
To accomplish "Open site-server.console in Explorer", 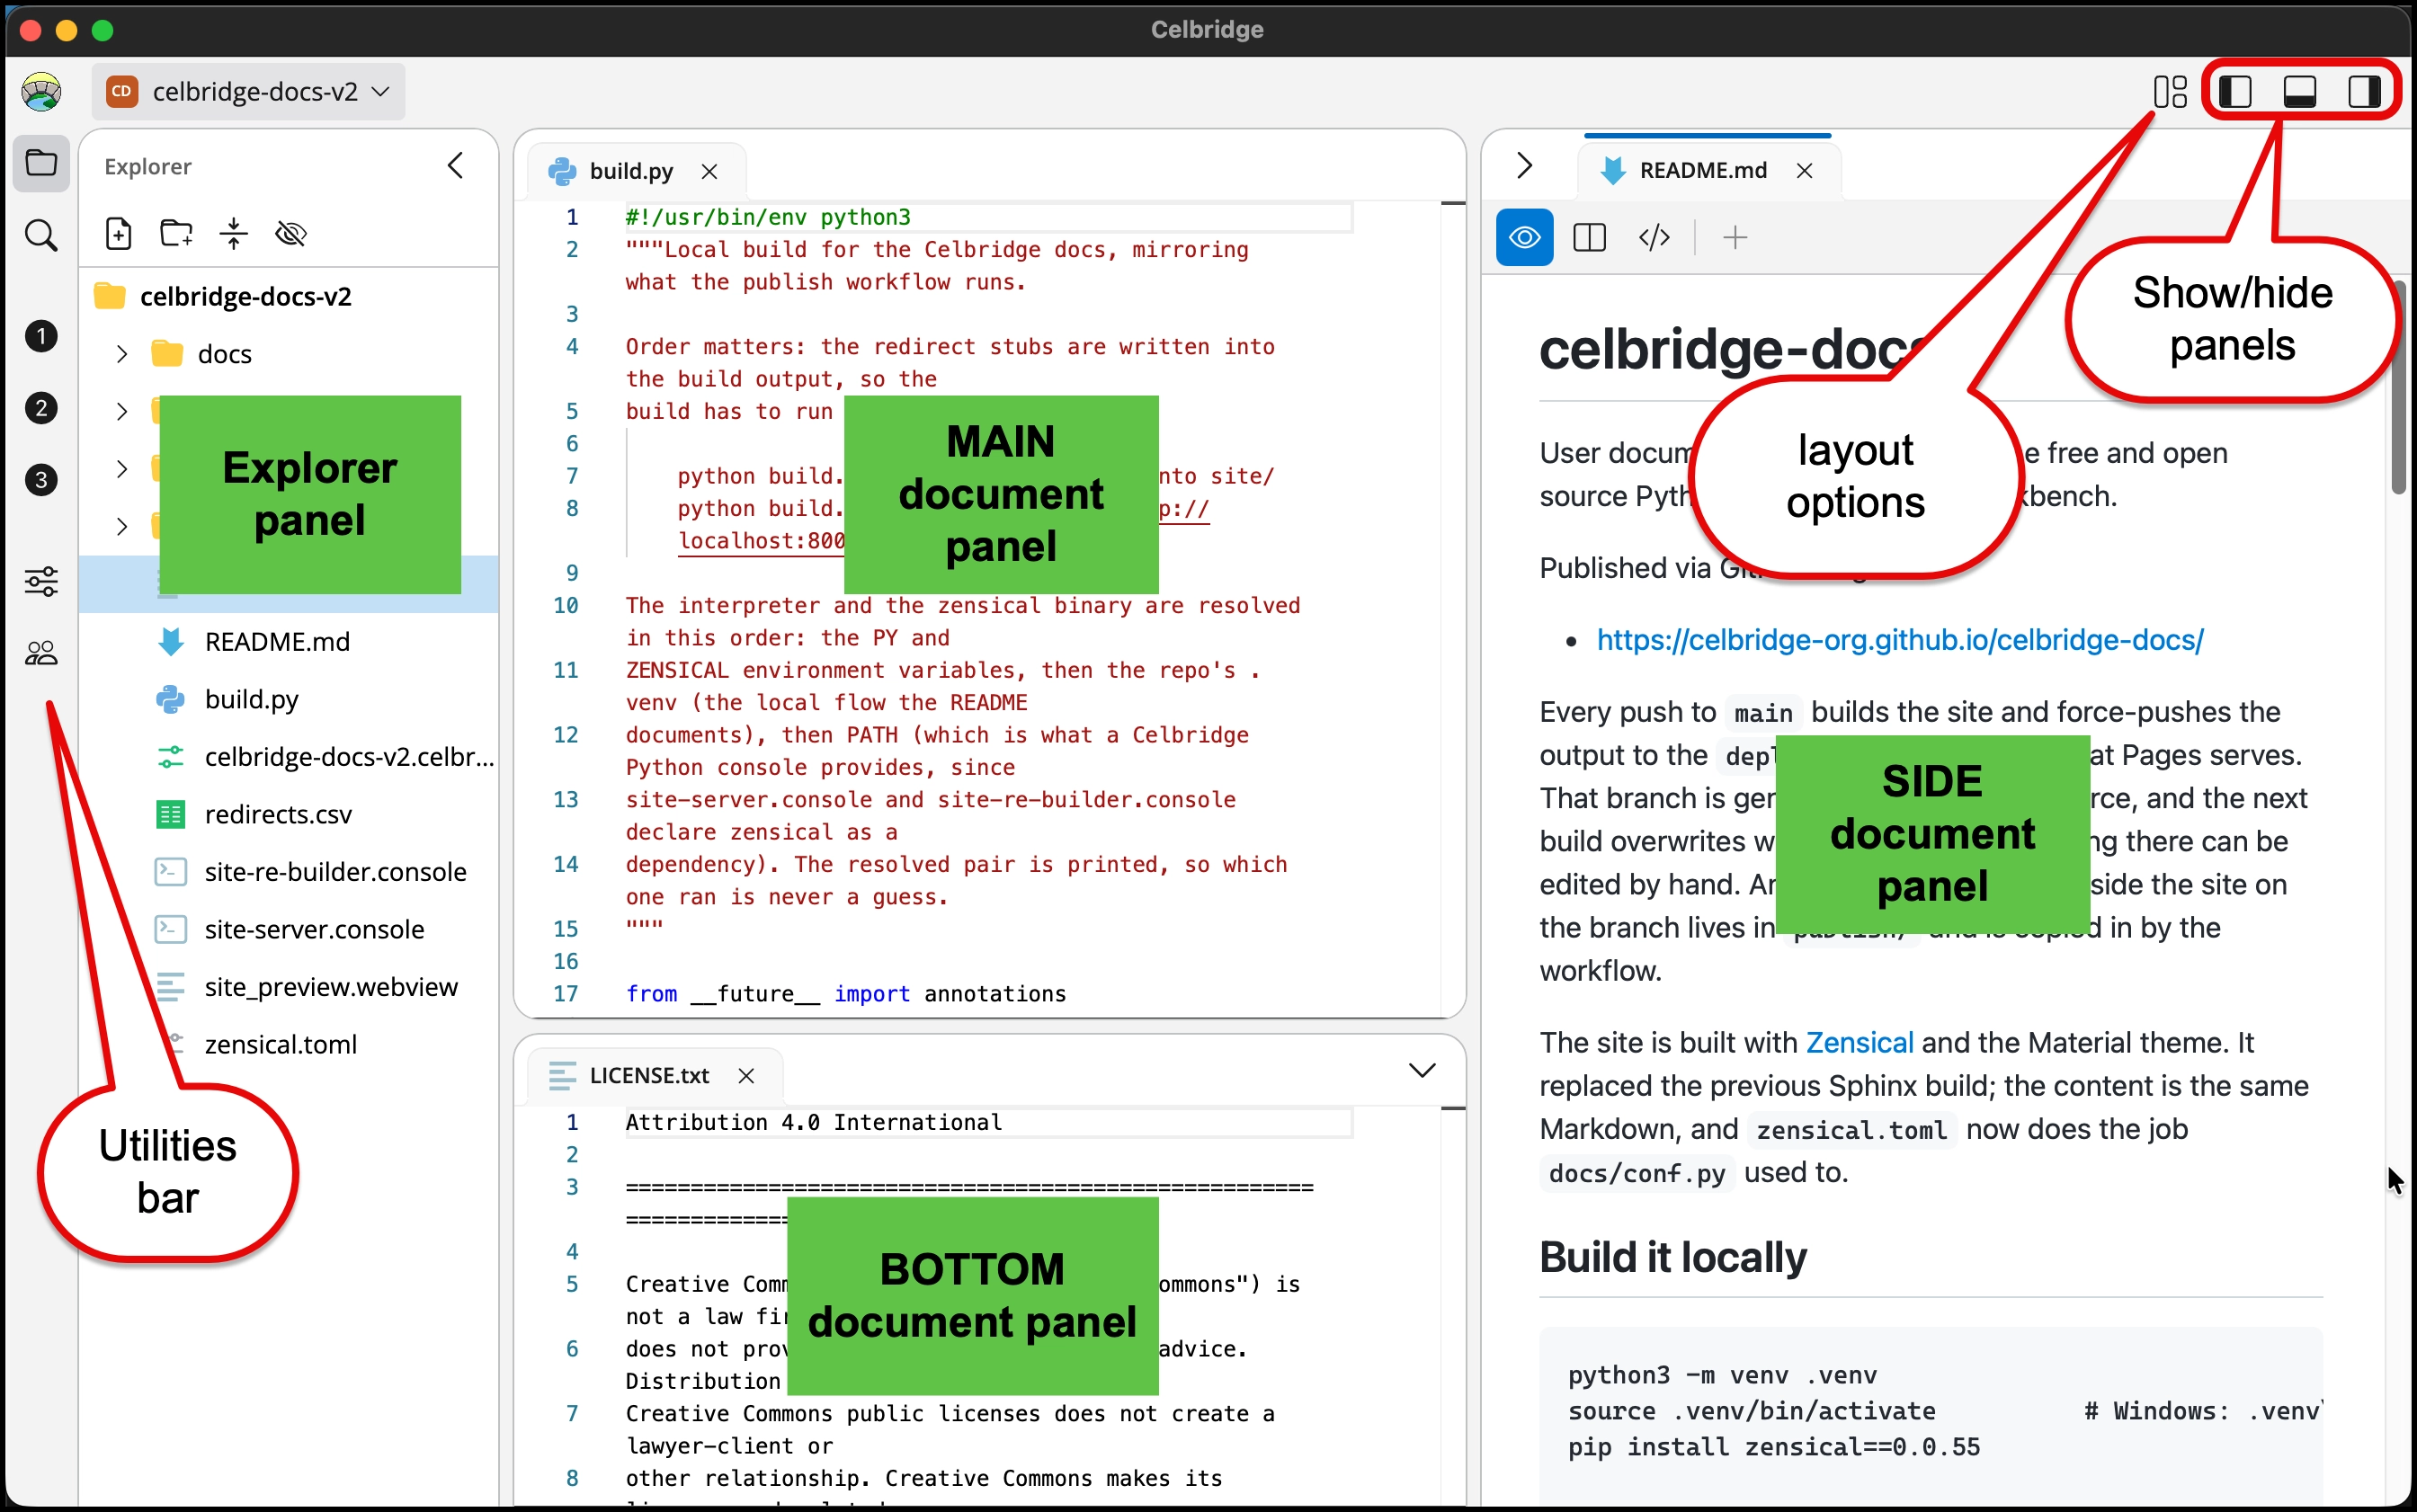I will [289, 930].
